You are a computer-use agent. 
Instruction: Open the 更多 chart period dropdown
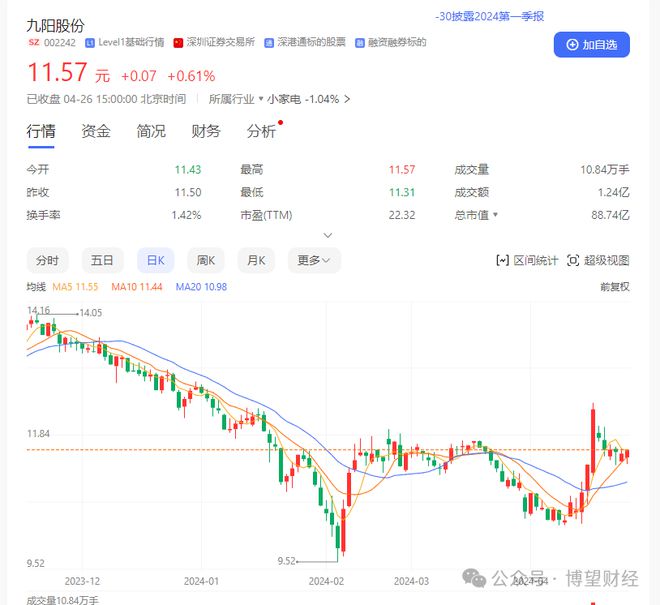tap(314, 261)
